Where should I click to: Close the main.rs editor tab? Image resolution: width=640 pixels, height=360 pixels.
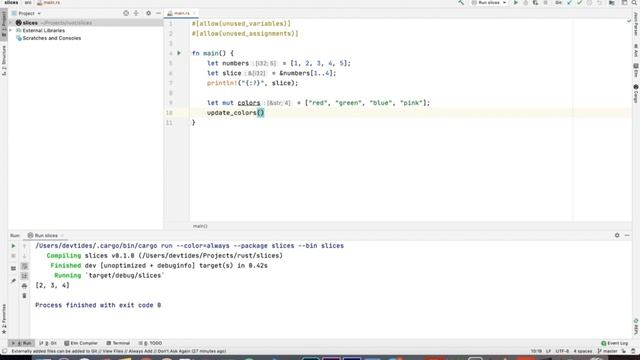coord(194,13)
